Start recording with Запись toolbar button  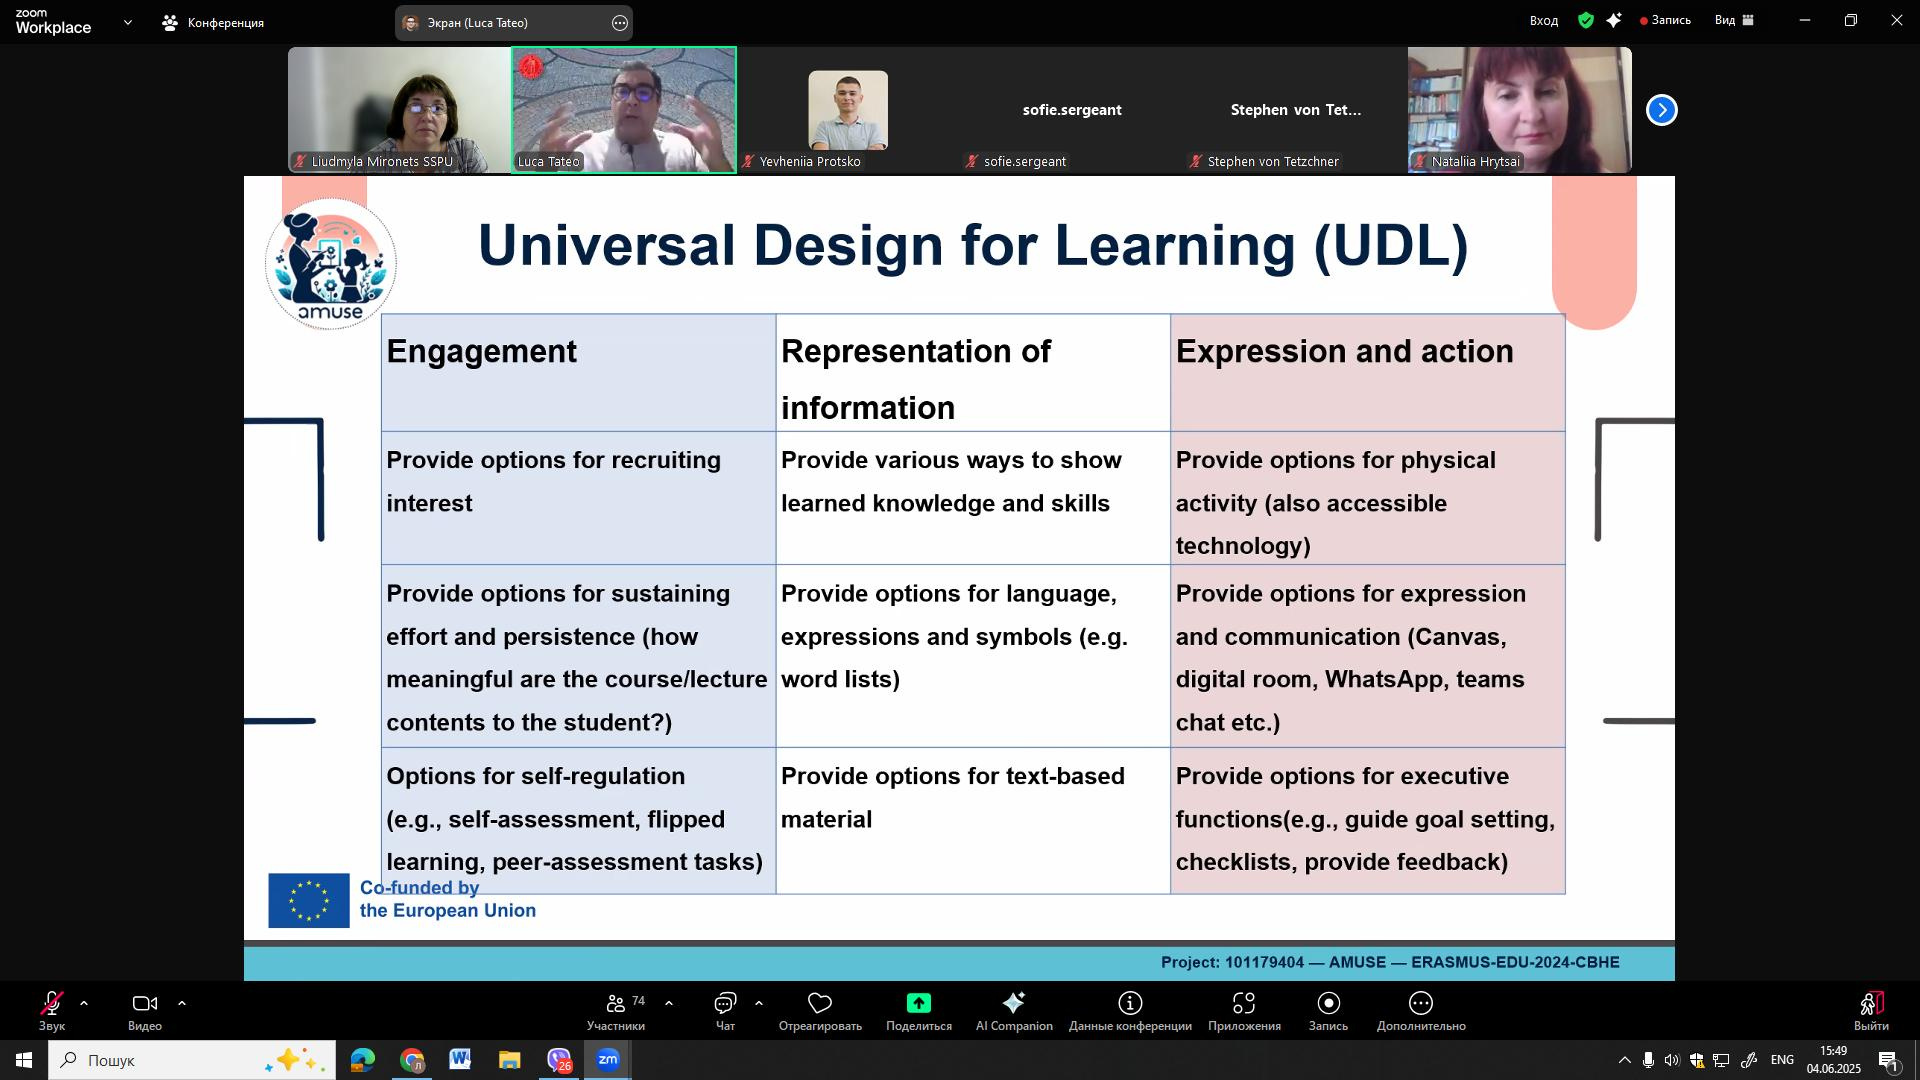point(1328,1011)
